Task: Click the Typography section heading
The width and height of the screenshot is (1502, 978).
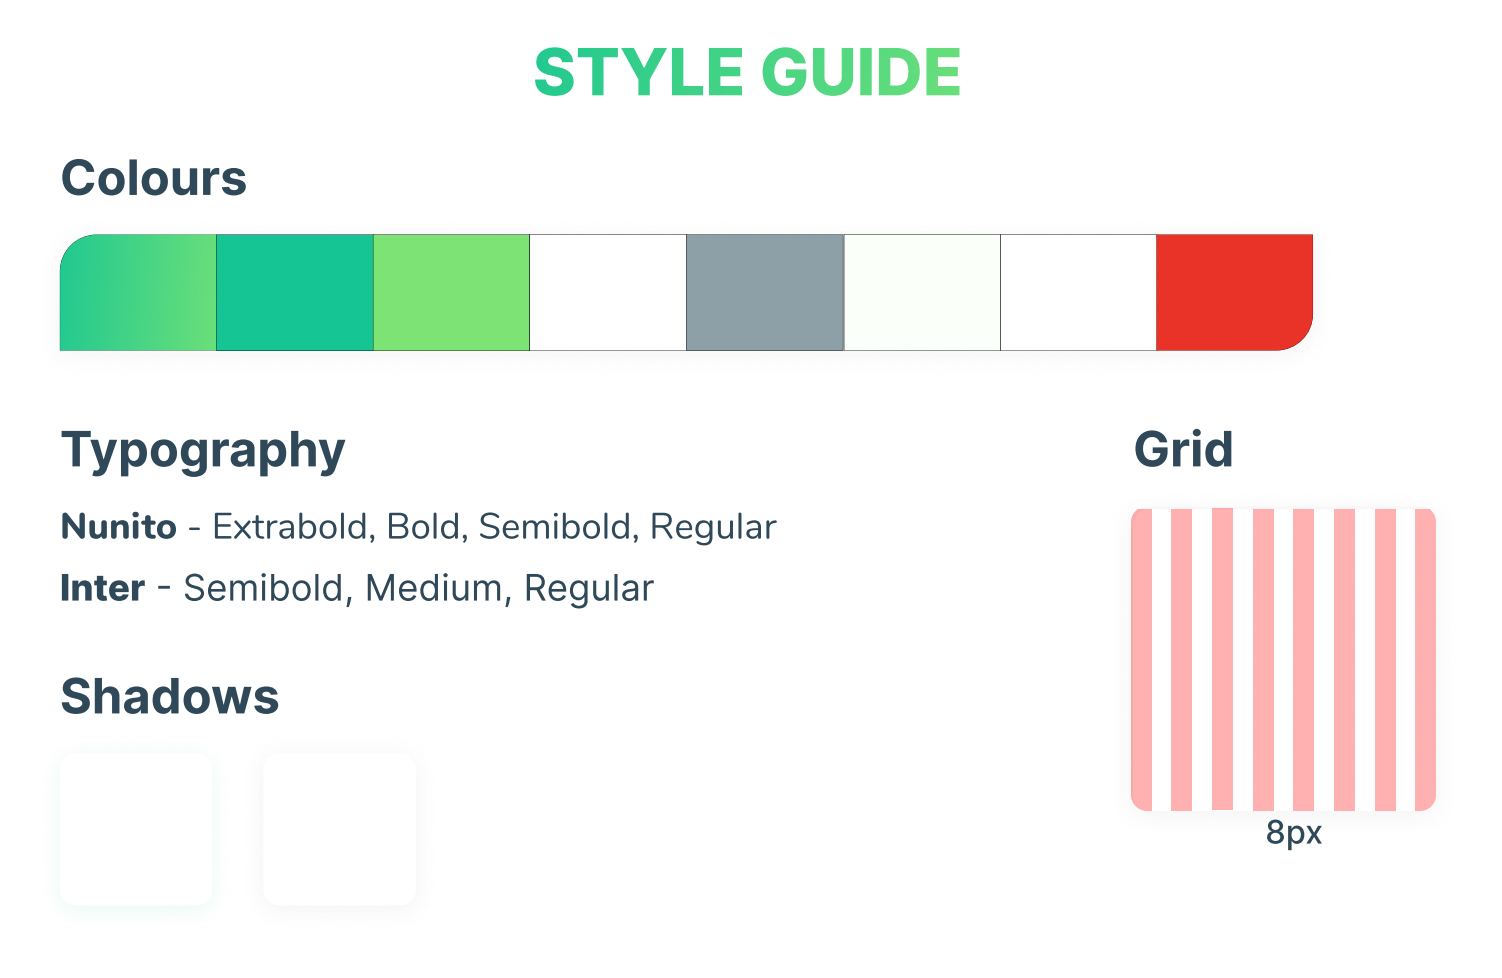Action: (x=203, y=452)
